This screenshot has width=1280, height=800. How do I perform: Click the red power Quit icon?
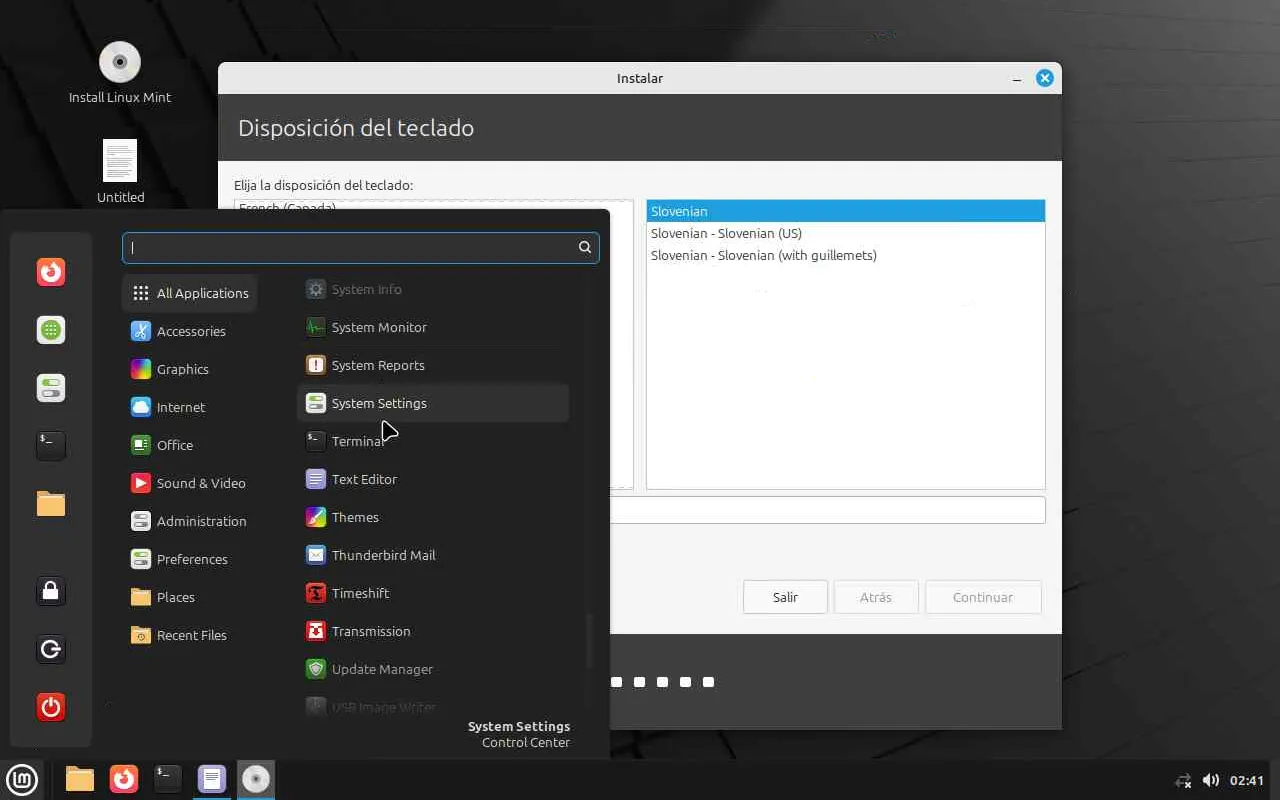click(x=51, y=708)
